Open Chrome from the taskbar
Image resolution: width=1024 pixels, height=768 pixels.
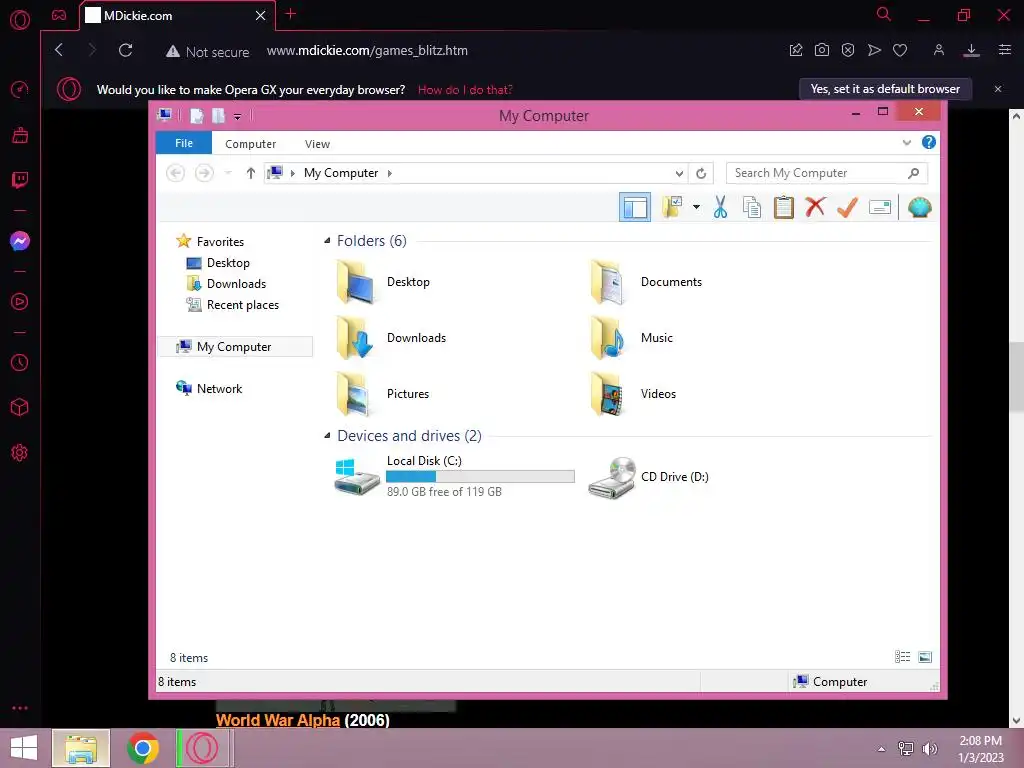tap(143, 748)
